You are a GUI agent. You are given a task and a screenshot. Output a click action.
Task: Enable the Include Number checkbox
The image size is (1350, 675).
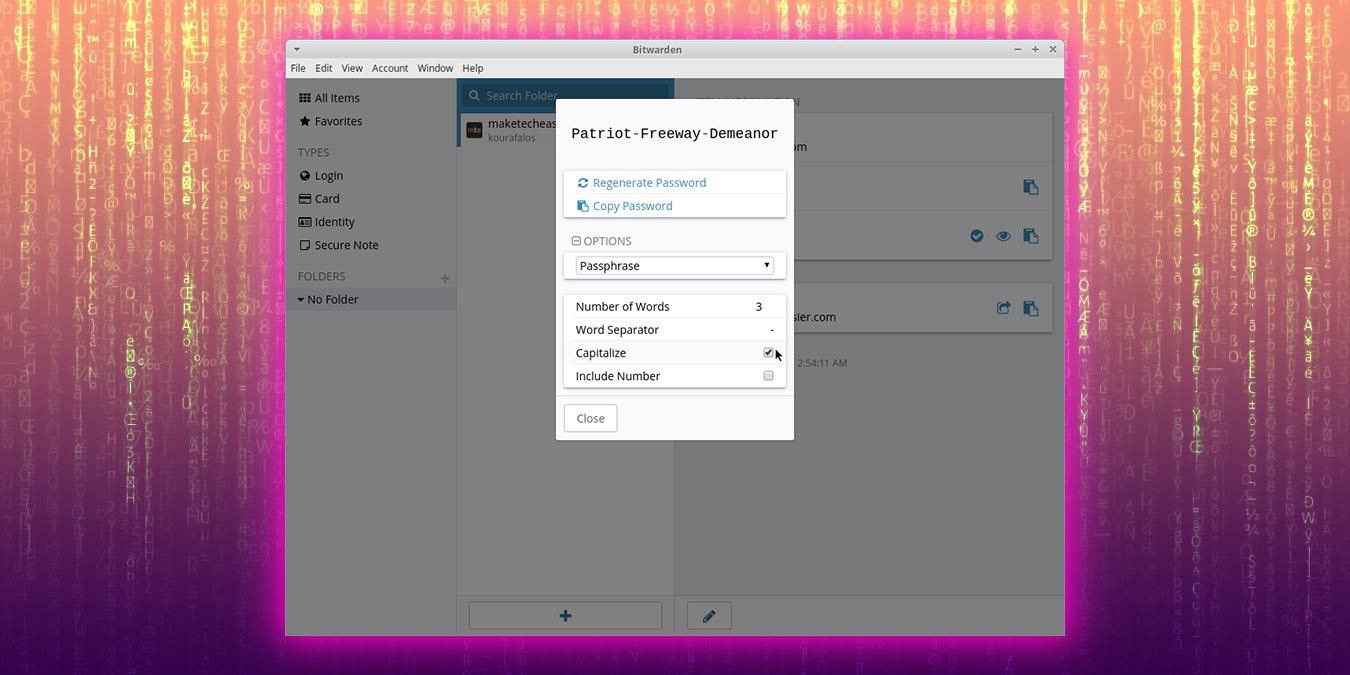768,375
